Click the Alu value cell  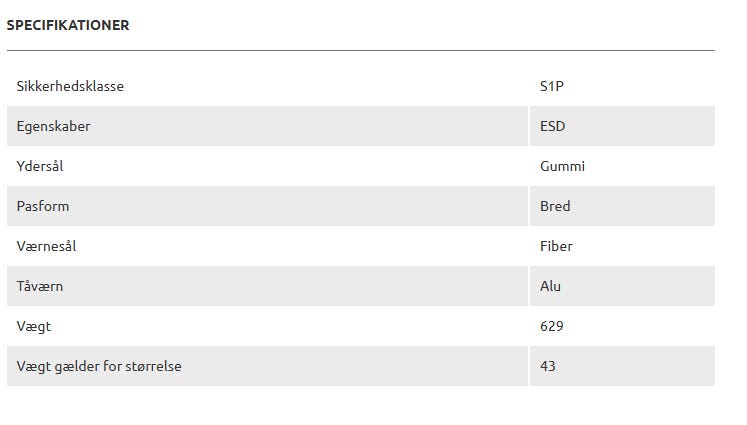tap(550, 286)
